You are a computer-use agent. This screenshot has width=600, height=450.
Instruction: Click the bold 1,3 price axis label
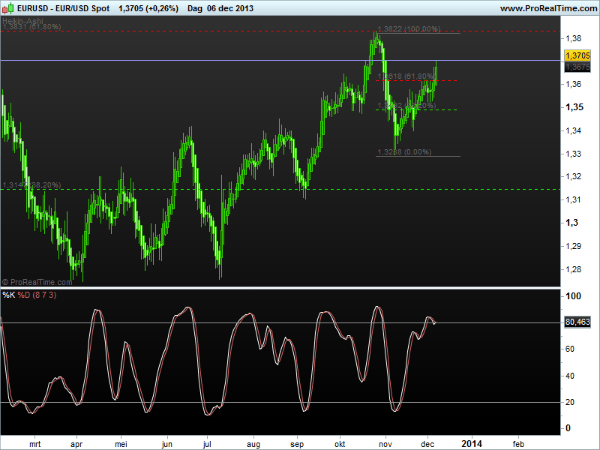(x=572, y=223)
